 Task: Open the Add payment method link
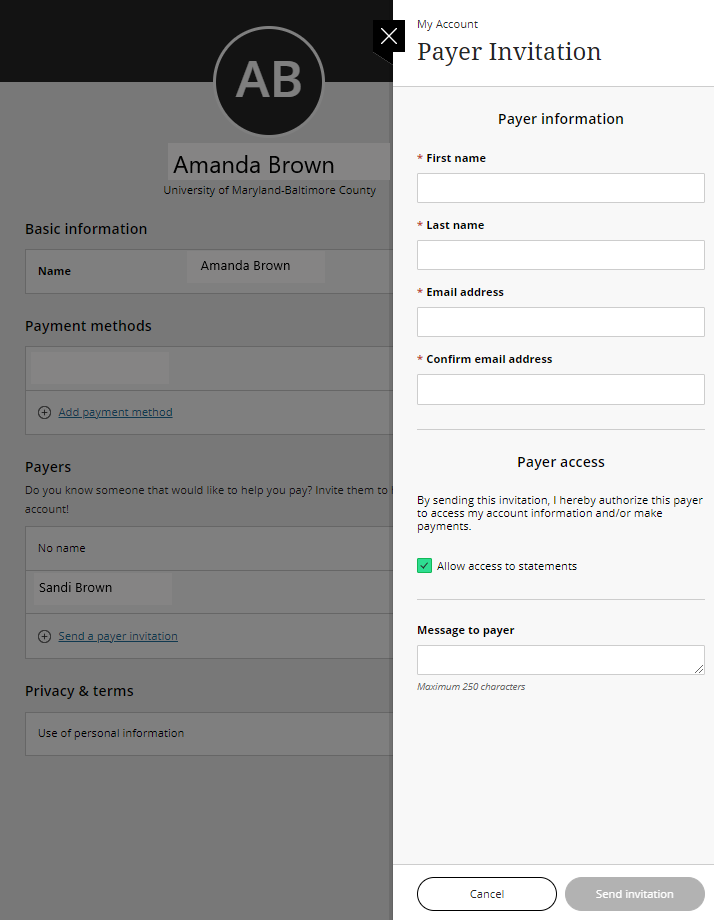tap(116, 412)
